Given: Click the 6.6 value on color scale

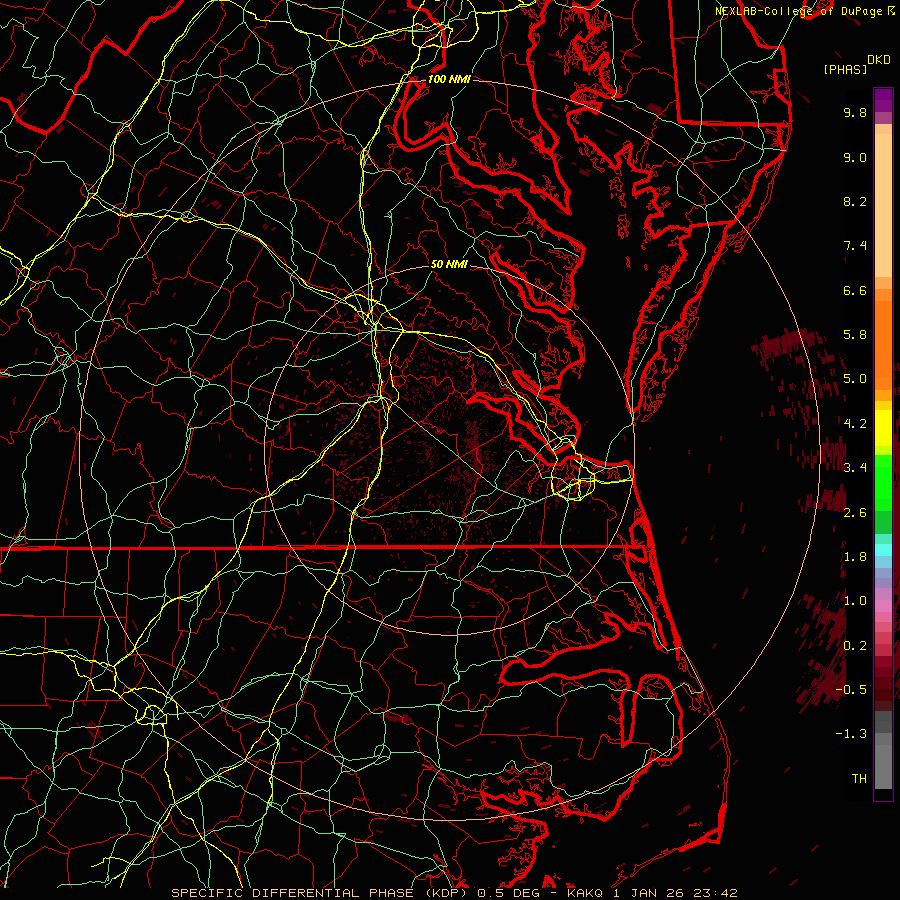Looking at the screenshot, I should [855, 290].
